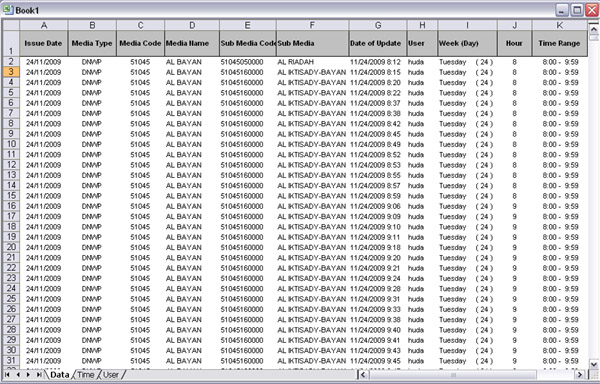Screen dimensions: 600x384
Task: Click horizontal scrollbar right arrow
Action: coord(580,375)
